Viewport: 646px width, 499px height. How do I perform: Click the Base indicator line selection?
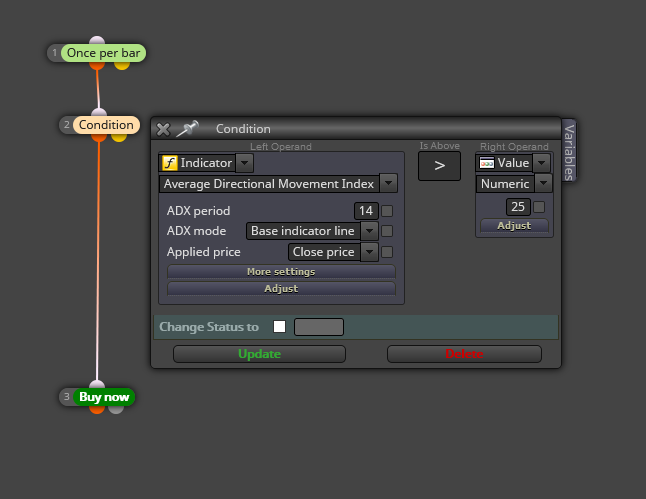coord(303,231)
